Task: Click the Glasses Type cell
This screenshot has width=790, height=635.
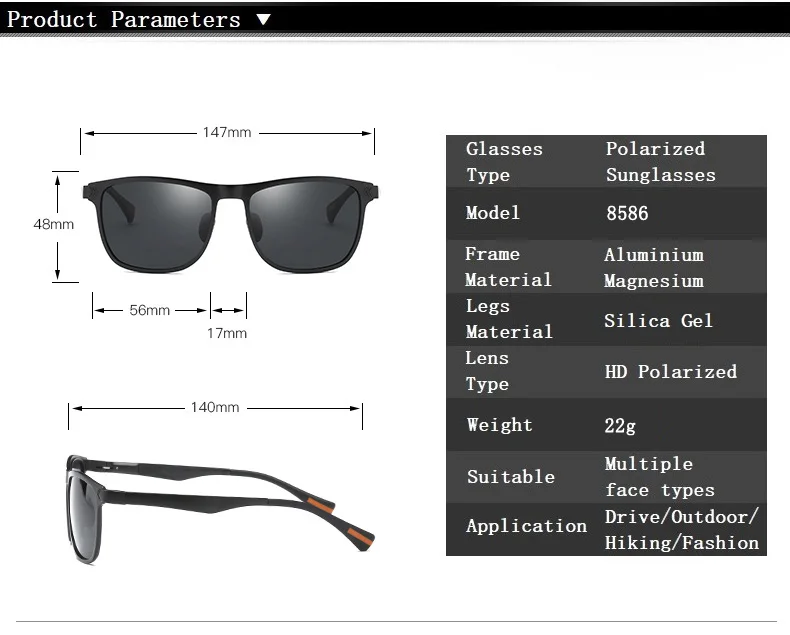Action: pos(504,162)
